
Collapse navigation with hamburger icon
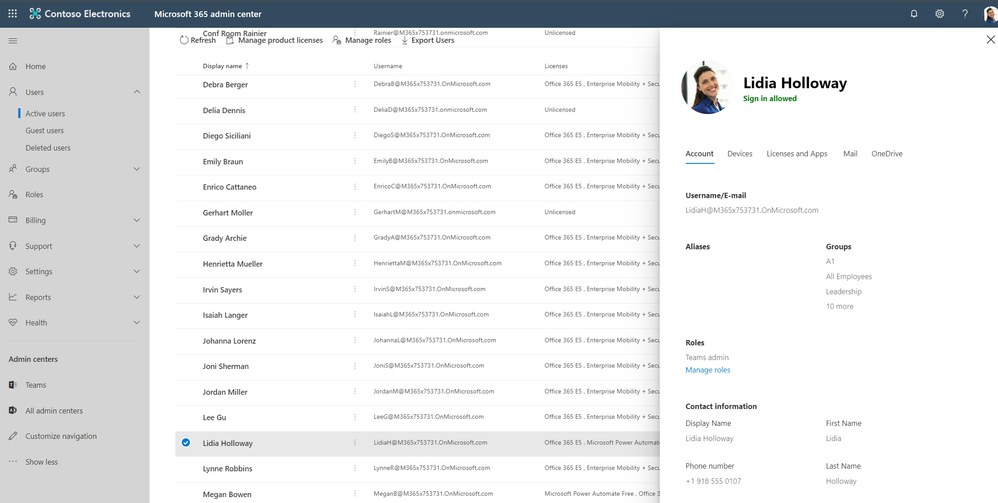pyautogui.click(x=13, y=41)
